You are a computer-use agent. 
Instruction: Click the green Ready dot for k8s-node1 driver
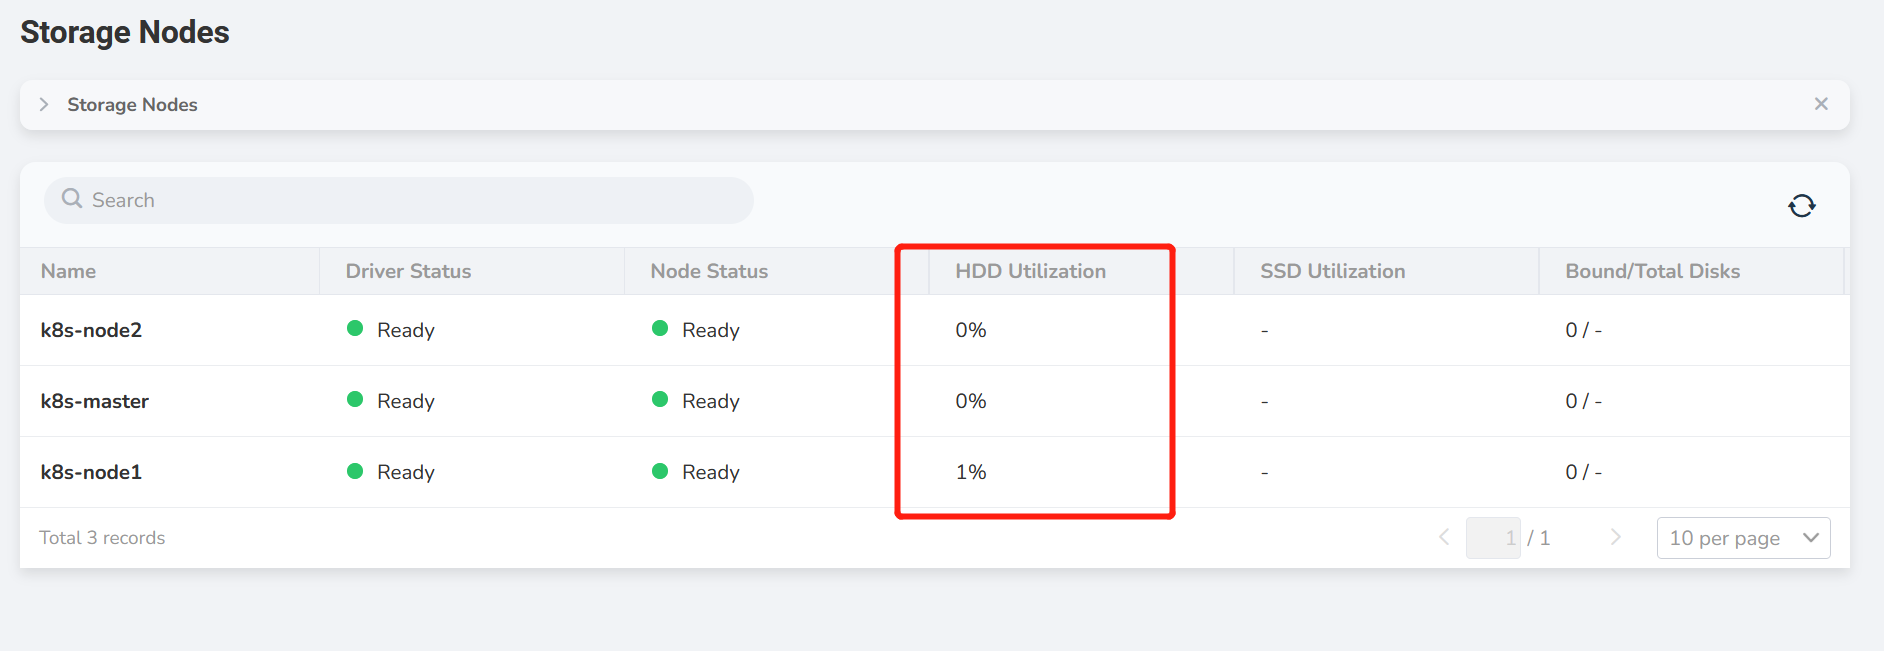click(x=355, y=471)
